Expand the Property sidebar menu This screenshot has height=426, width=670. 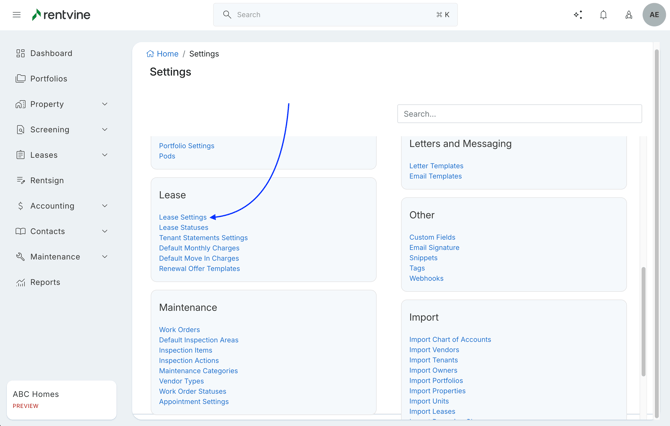coord(104,104)
